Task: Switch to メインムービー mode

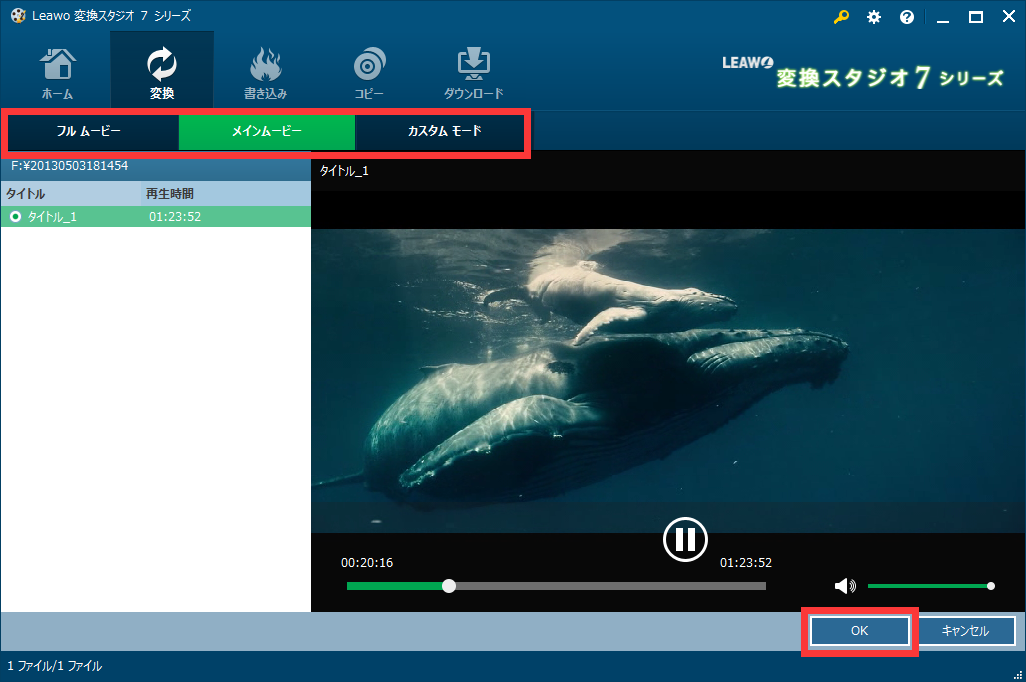Action: (x=266, y=132)
